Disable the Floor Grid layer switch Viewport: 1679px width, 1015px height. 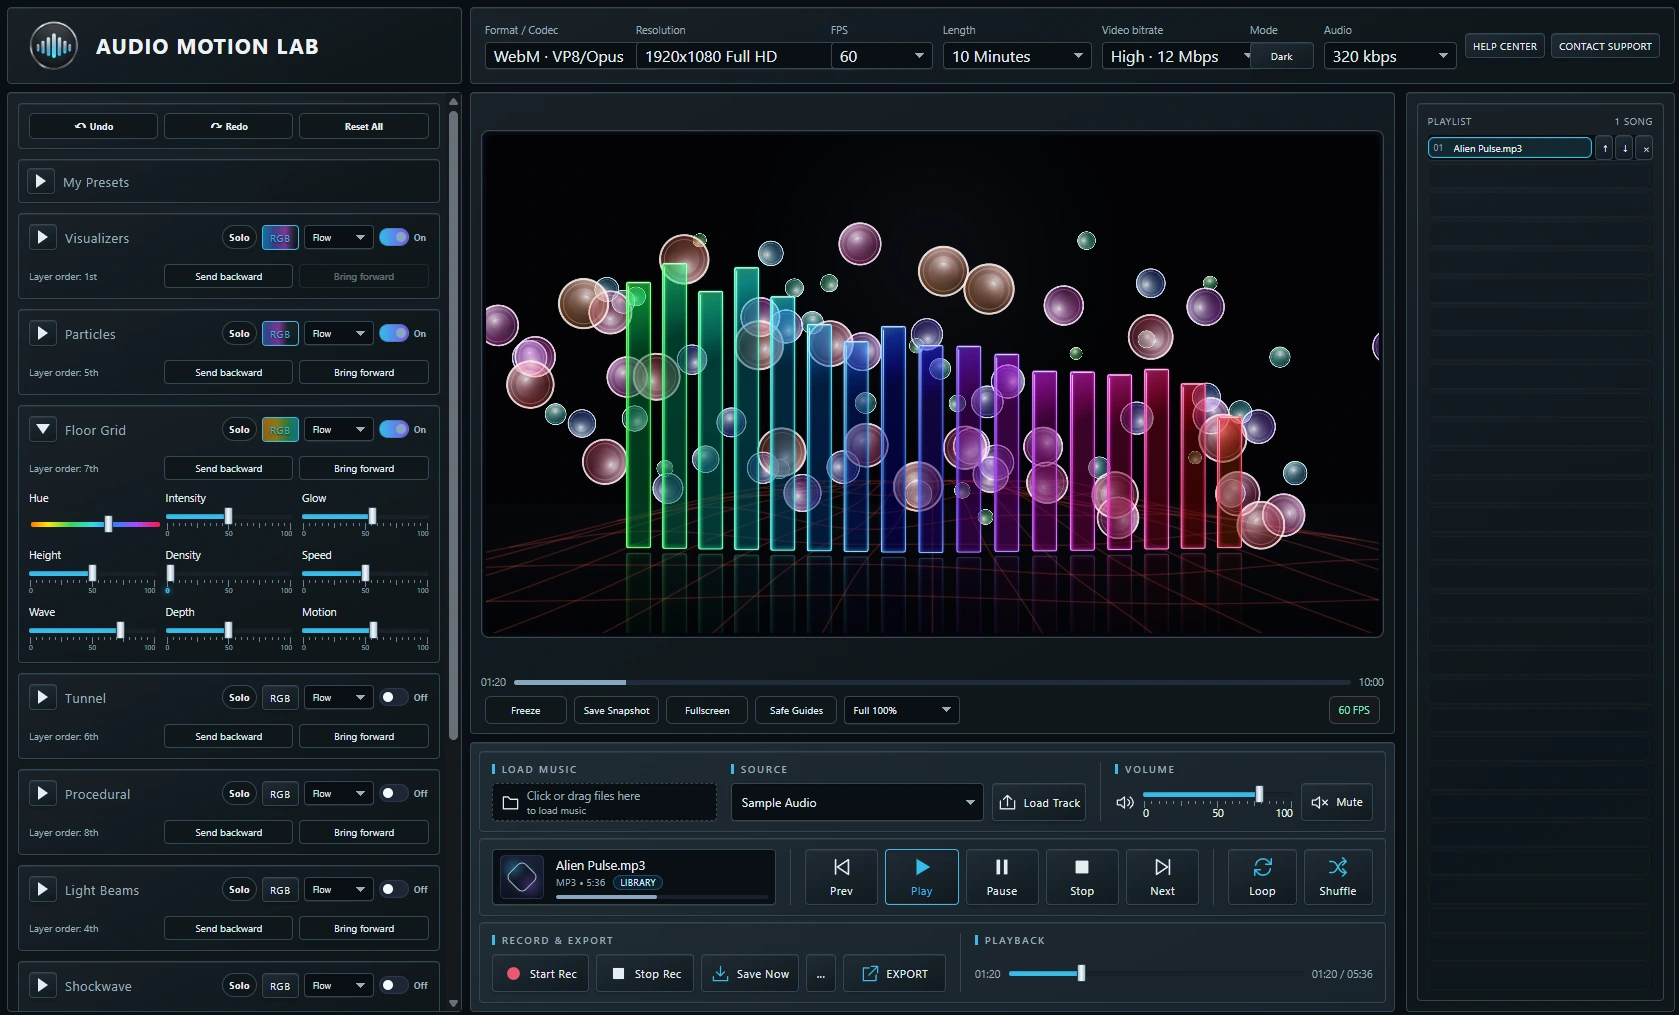click(x=394, y=430)
